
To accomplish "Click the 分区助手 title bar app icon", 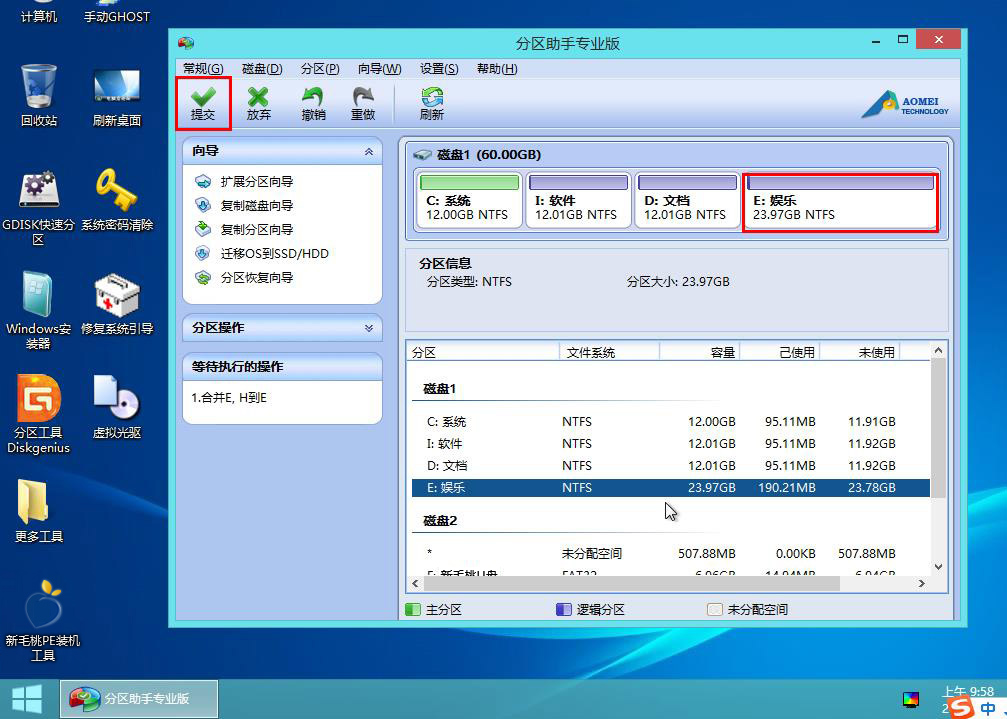I will click(x=186, y=43).
